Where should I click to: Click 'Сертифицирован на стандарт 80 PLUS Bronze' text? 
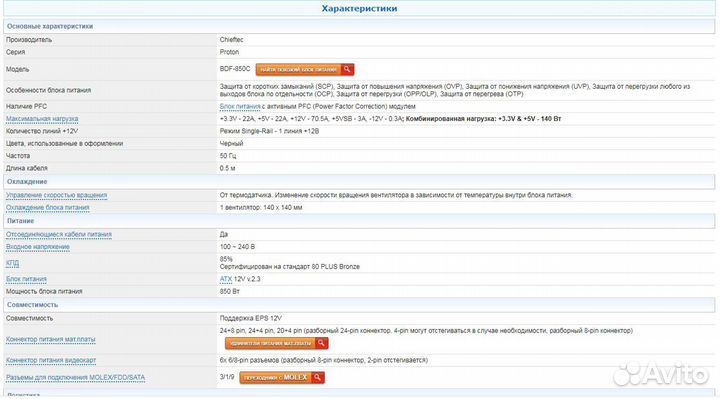click(x=290, y=267)
